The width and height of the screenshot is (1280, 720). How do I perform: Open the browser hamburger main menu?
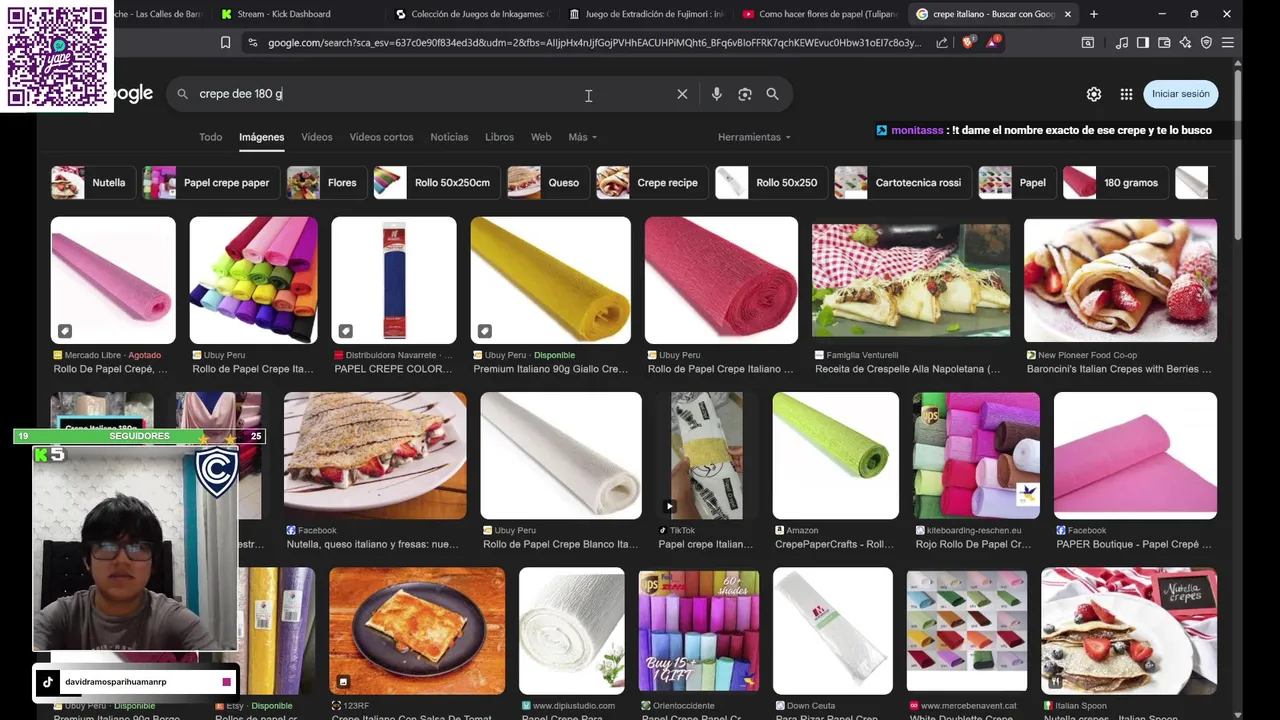coord(1227,43)
